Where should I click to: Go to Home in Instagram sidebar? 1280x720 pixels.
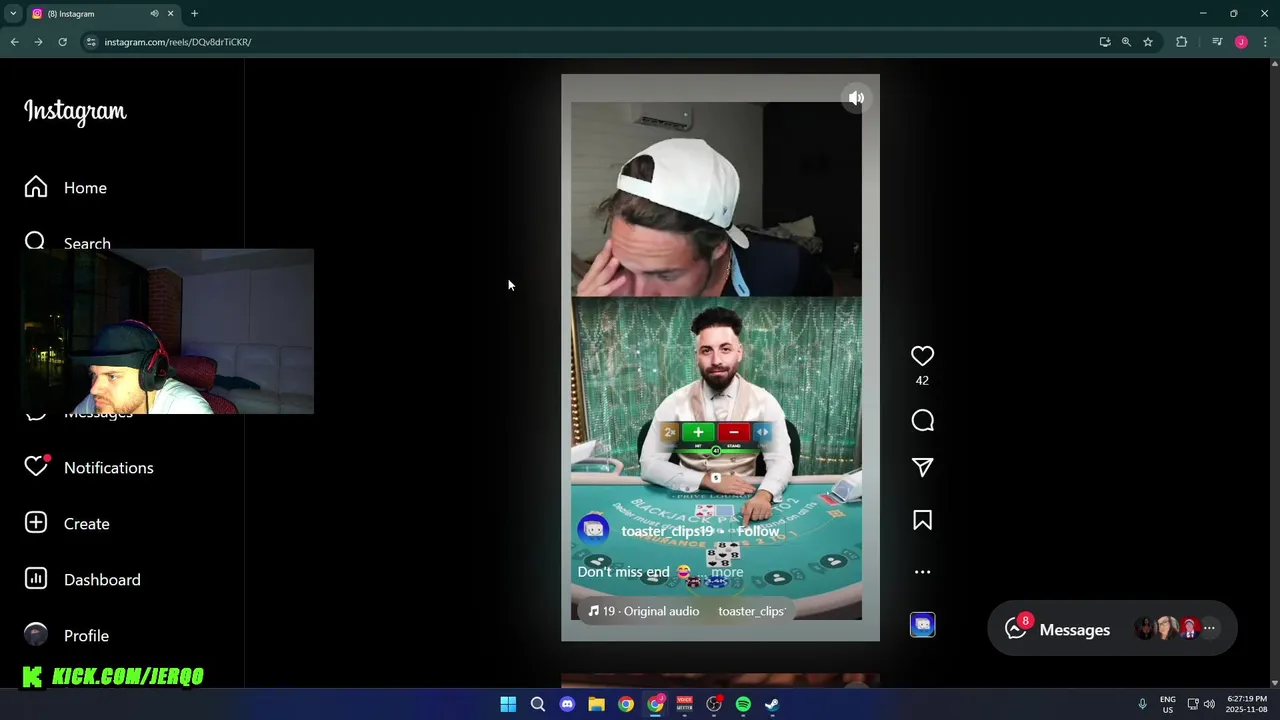(66, 188)
